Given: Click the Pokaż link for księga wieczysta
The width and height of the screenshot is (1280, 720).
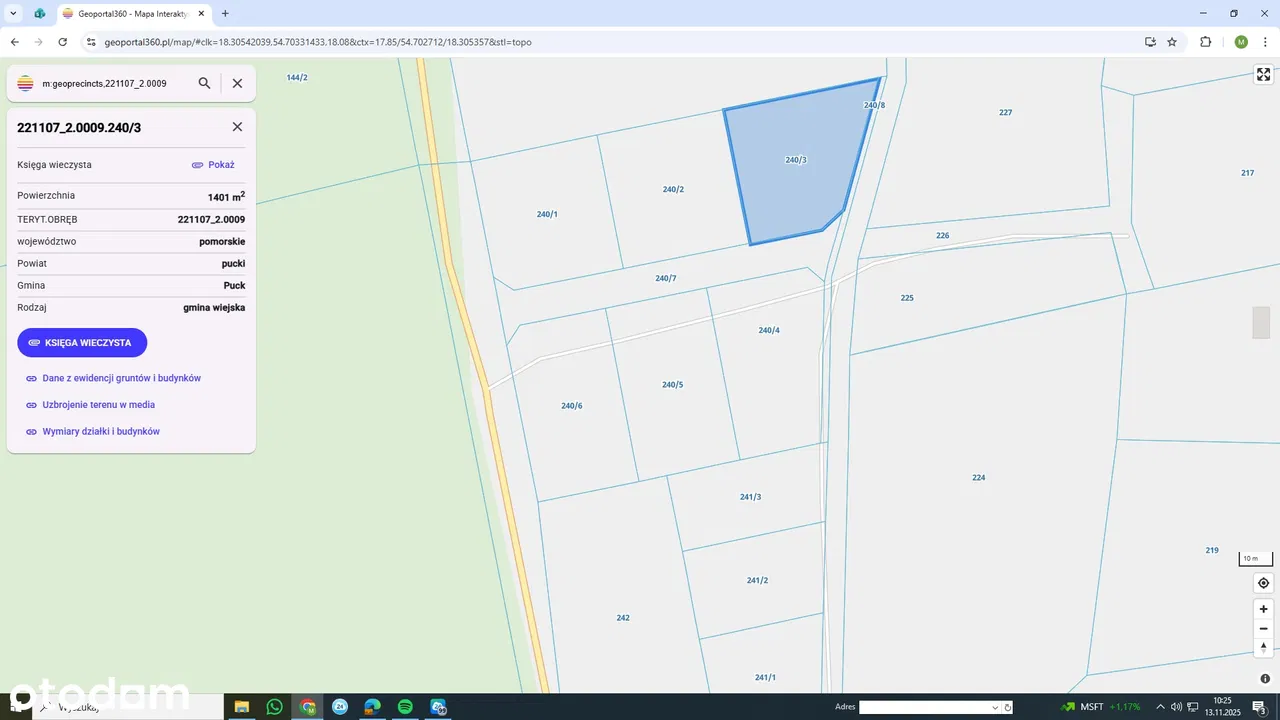Looking at the screenshot, I should 213,165.
